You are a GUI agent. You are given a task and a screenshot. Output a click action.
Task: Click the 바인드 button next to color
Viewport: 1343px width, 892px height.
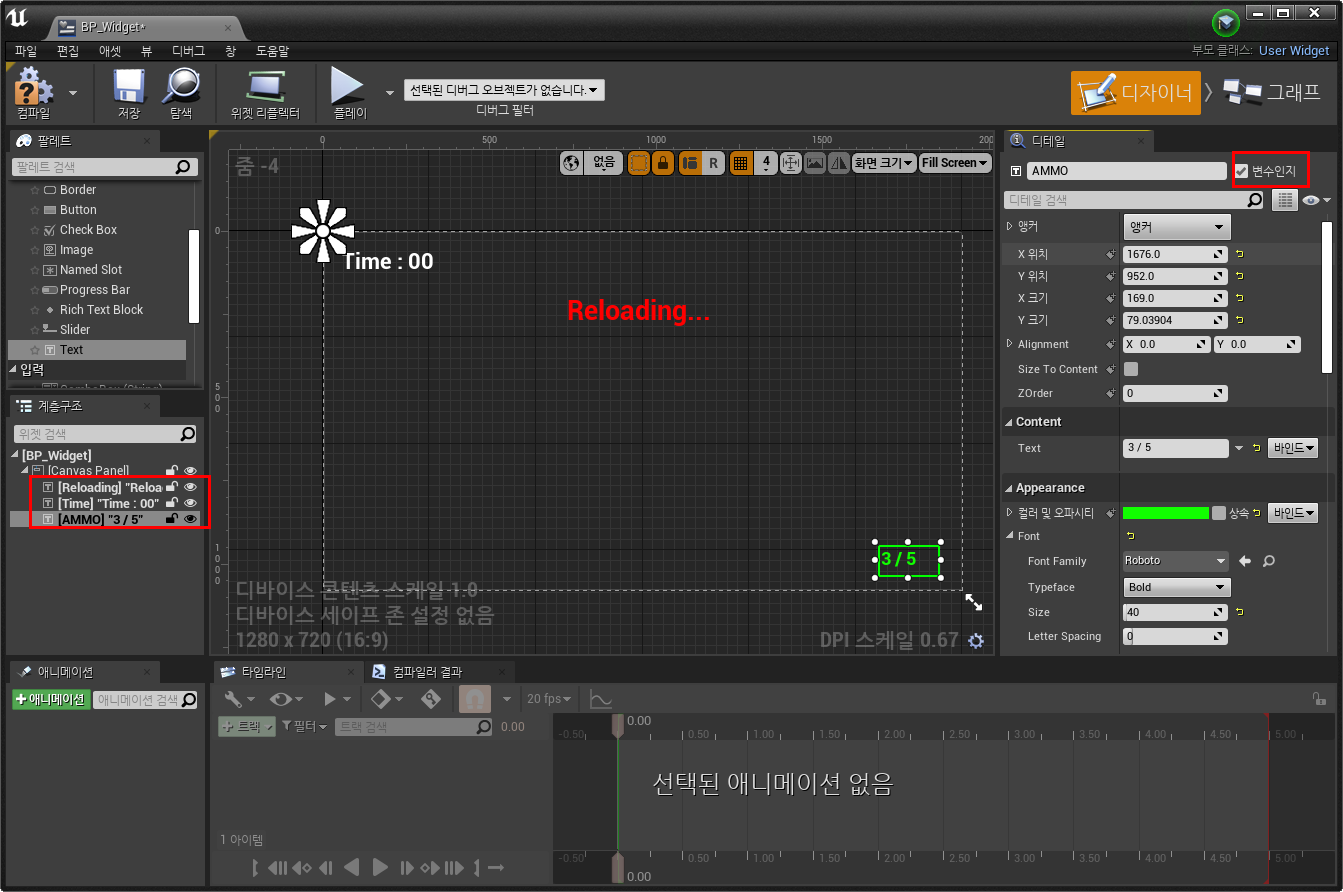point(1293,513)
